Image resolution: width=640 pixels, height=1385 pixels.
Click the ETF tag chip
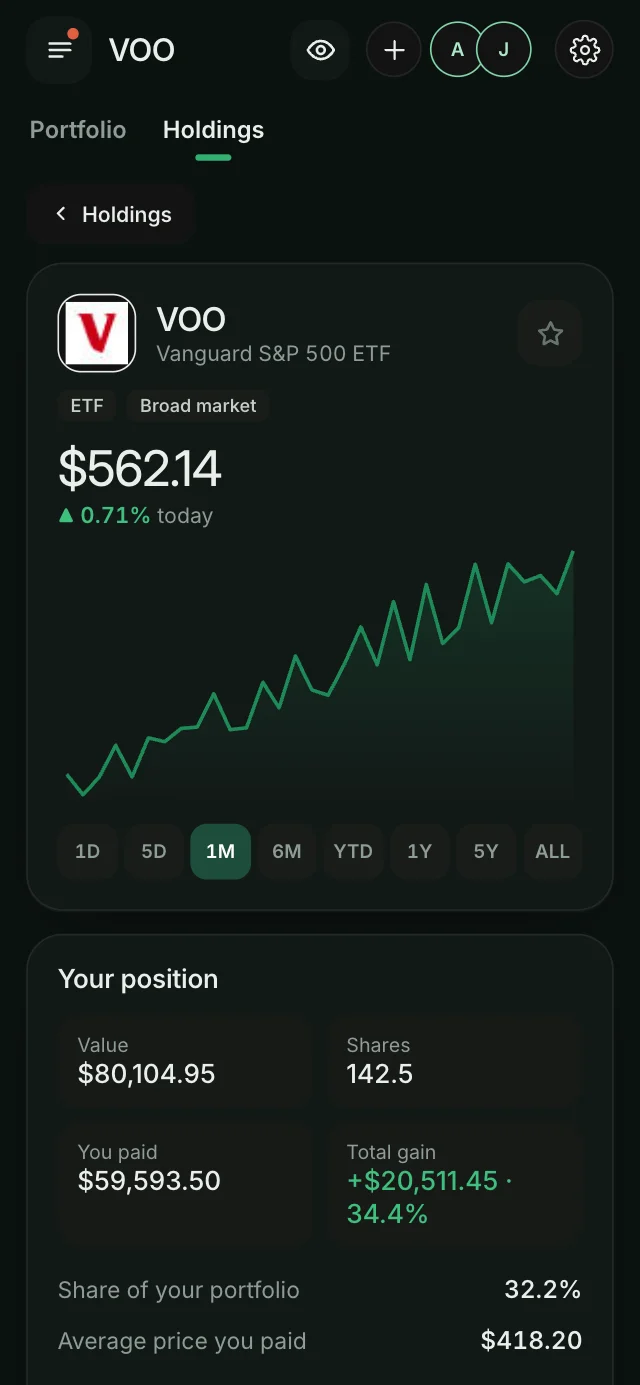point(87,406)
